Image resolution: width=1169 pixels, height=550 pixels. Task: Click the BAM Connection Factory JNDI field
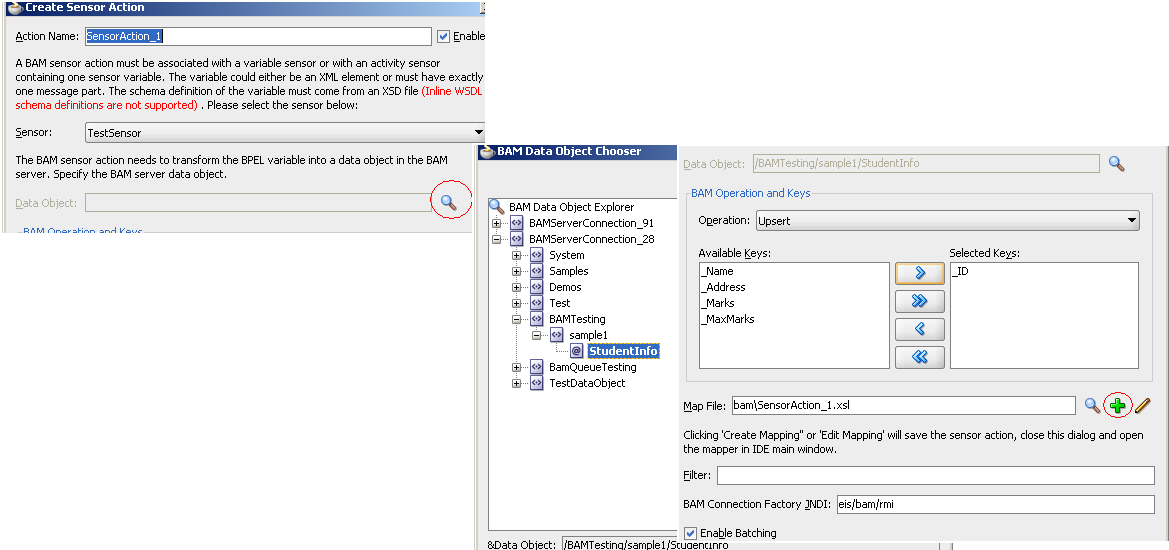[995, 505]
